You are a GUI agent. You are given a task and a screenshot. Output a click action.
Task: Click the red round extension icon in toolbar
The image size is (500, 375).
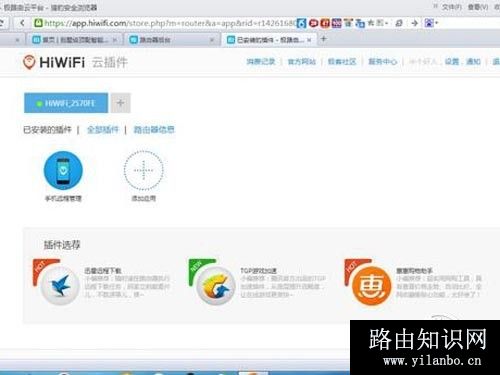point(313,23)
